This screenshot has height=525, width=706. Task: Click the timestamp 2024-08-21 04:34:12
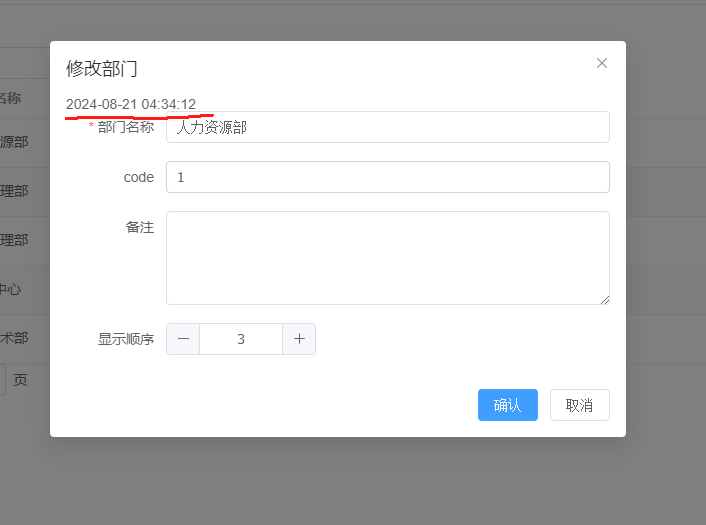[131, 104]
